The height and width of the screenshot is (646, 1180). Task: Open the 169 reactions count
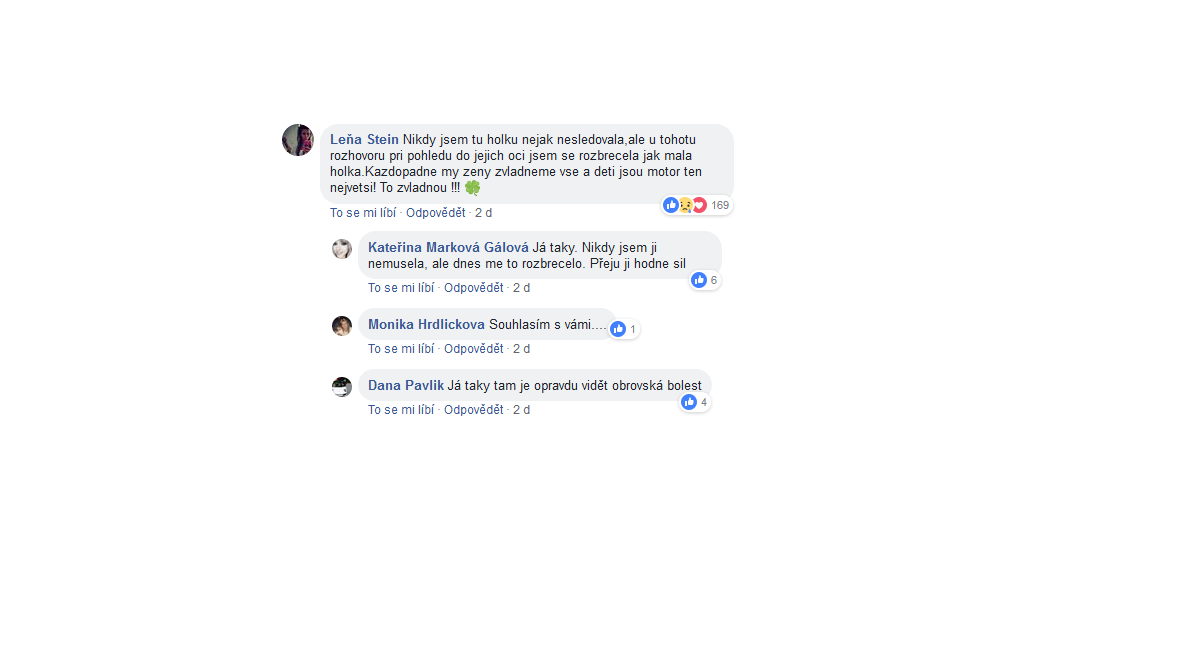coord(720,205)
